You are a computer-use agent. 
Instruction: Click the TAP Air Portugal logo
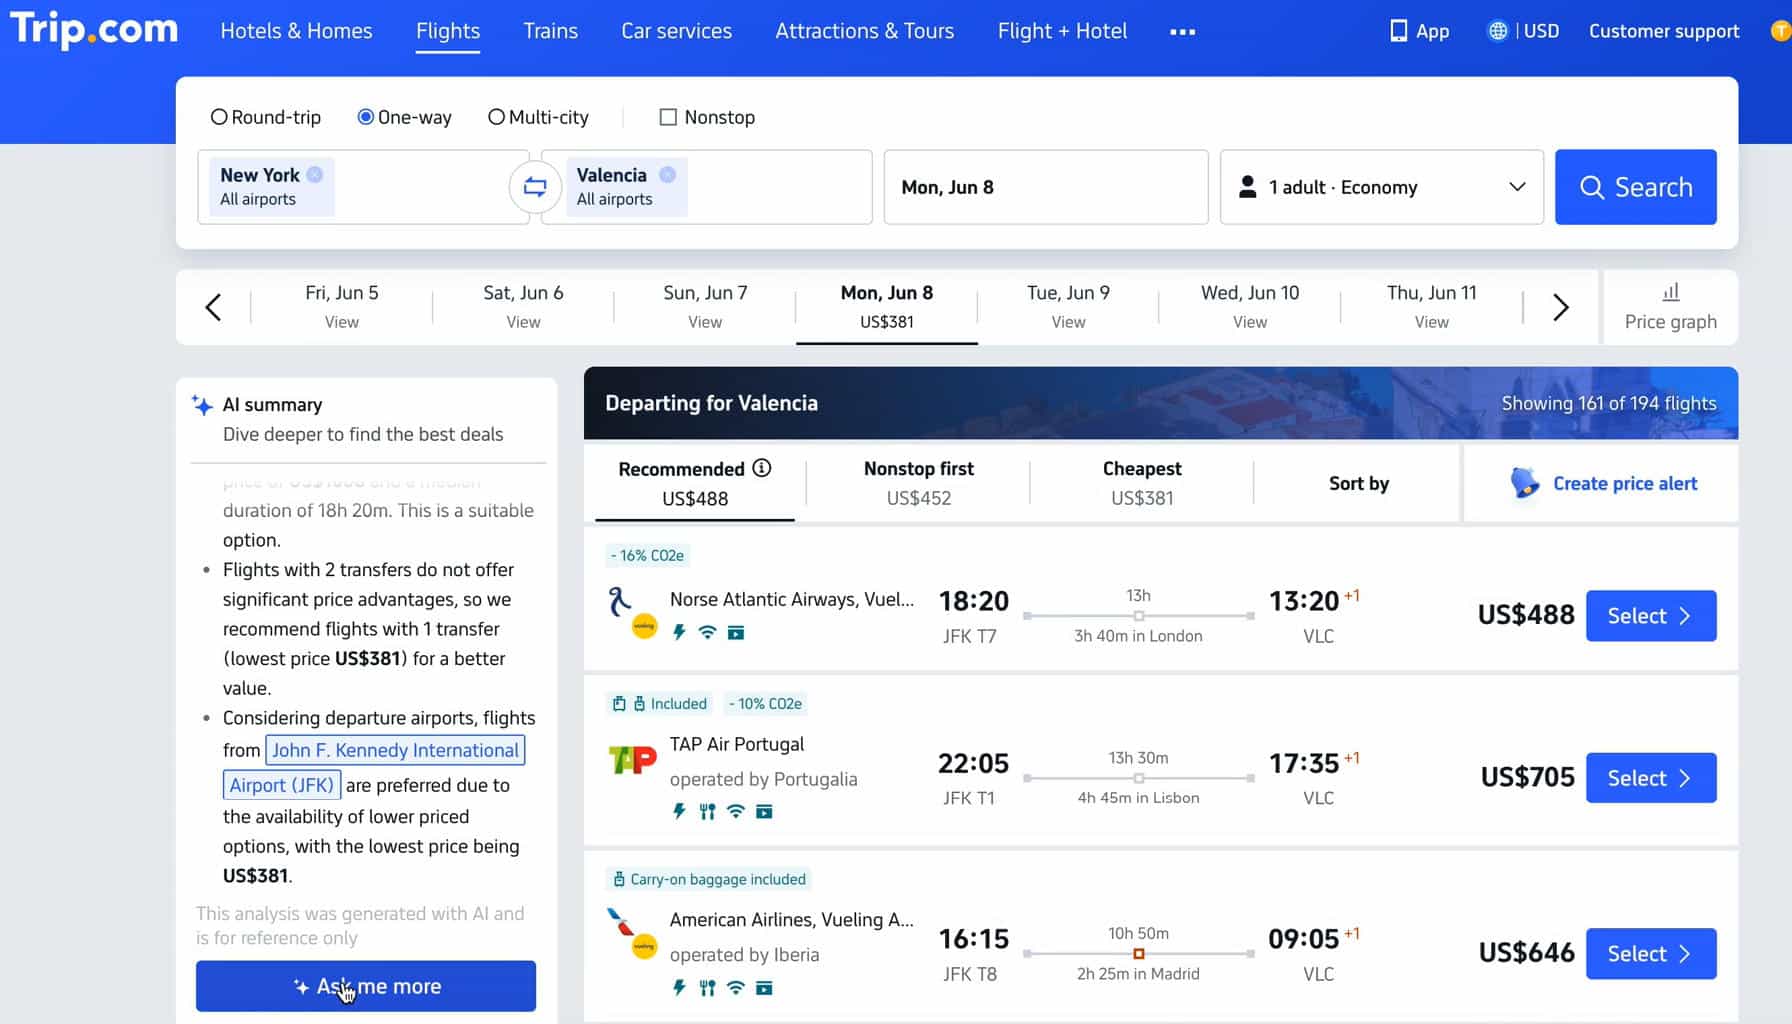click(632, 760)
